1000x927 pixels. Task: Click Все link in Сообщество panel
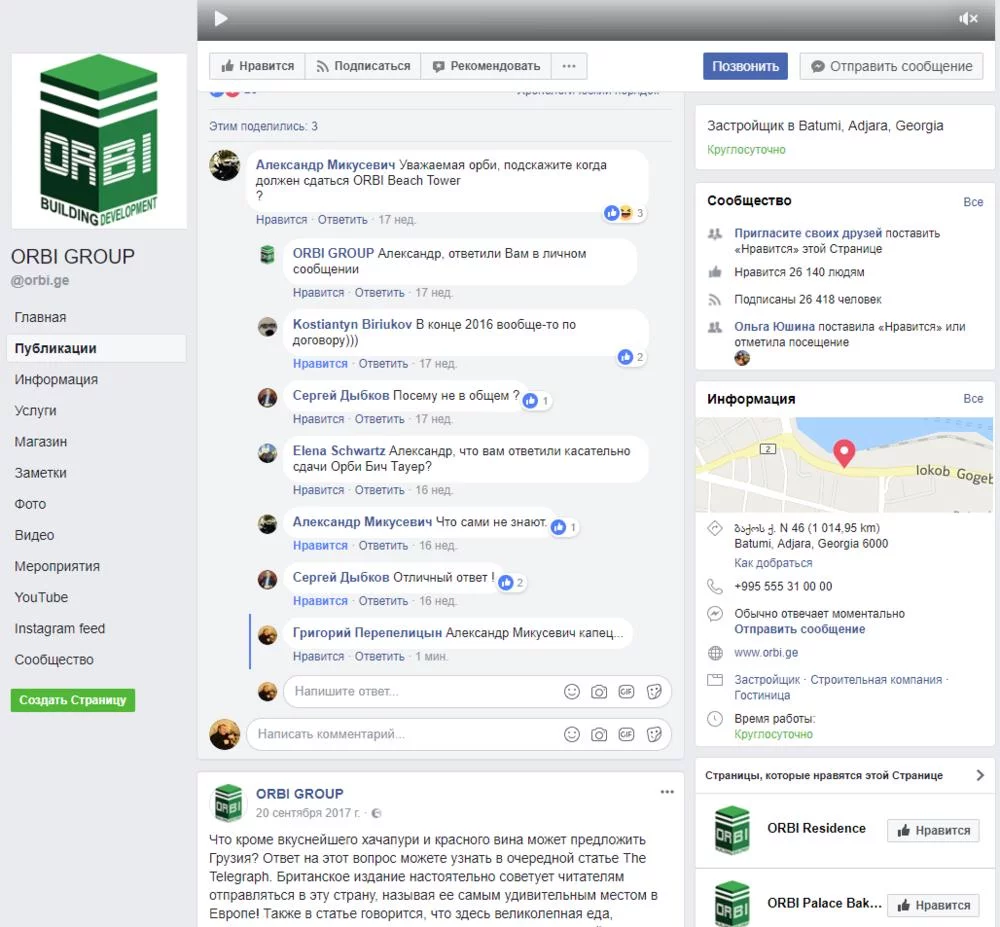pos(973,202)
